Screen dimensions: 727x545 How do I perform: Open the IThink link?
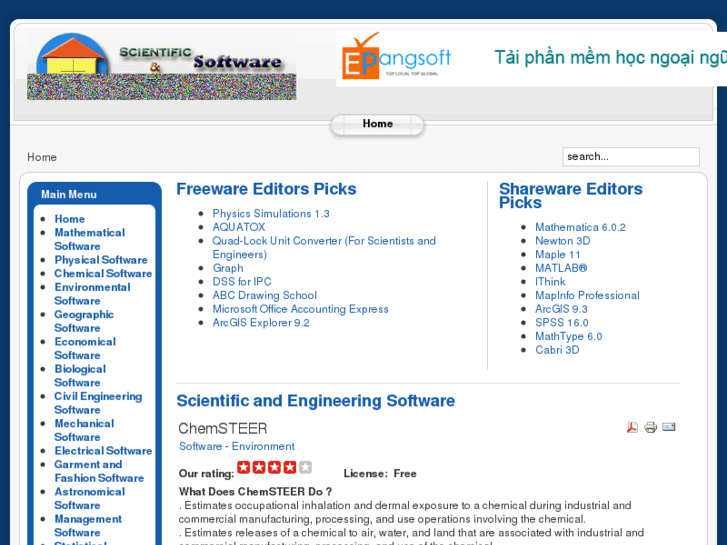[550, 282]
